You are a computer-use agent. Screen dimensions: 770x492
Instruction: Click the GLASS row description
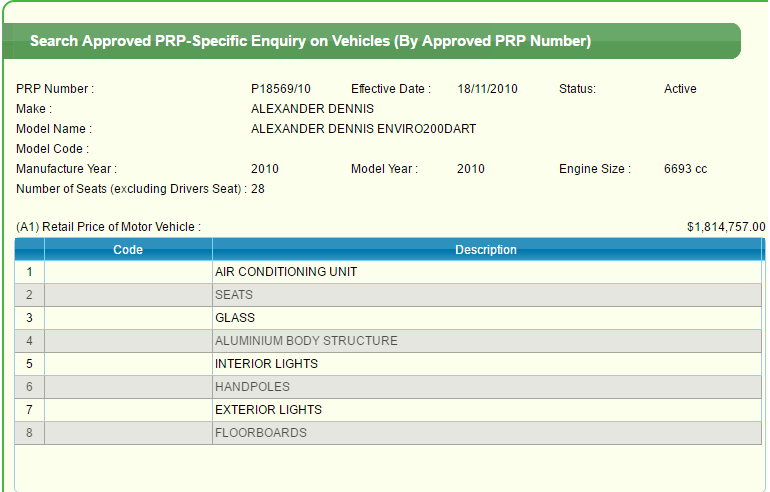235,318
